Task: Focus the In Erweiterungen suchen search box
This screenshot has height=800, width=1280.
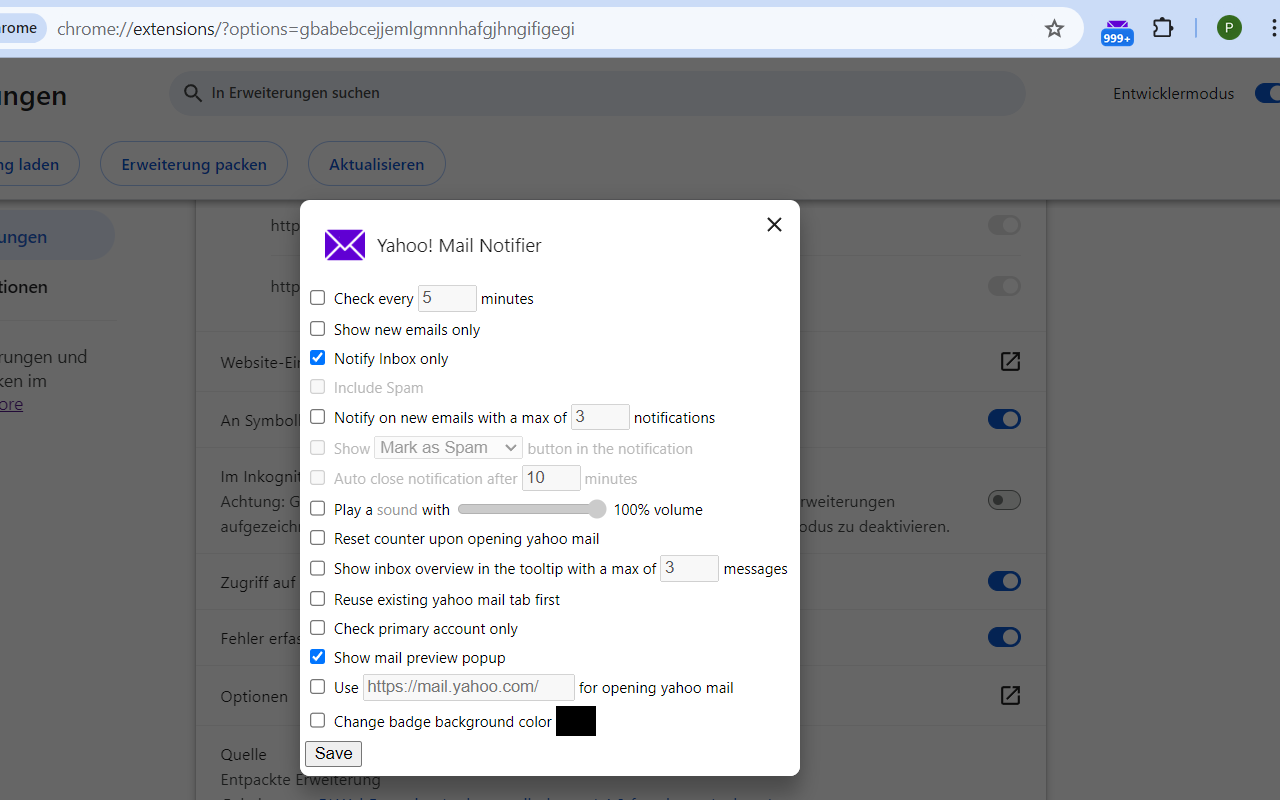Action: tap(597, 93)
